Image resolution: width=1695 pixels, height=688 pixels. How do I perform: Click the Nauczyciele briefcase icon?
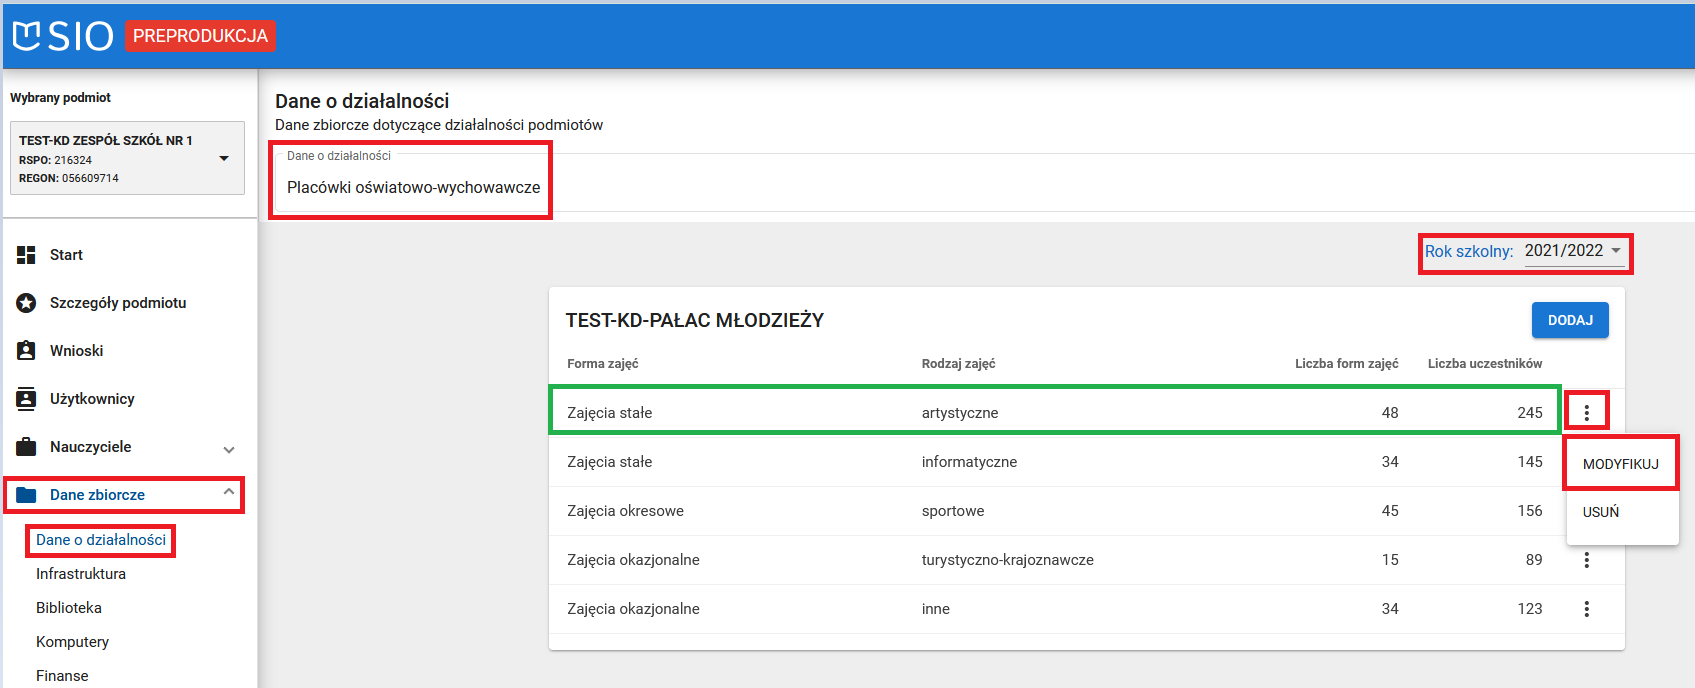(x=27, y=447)
